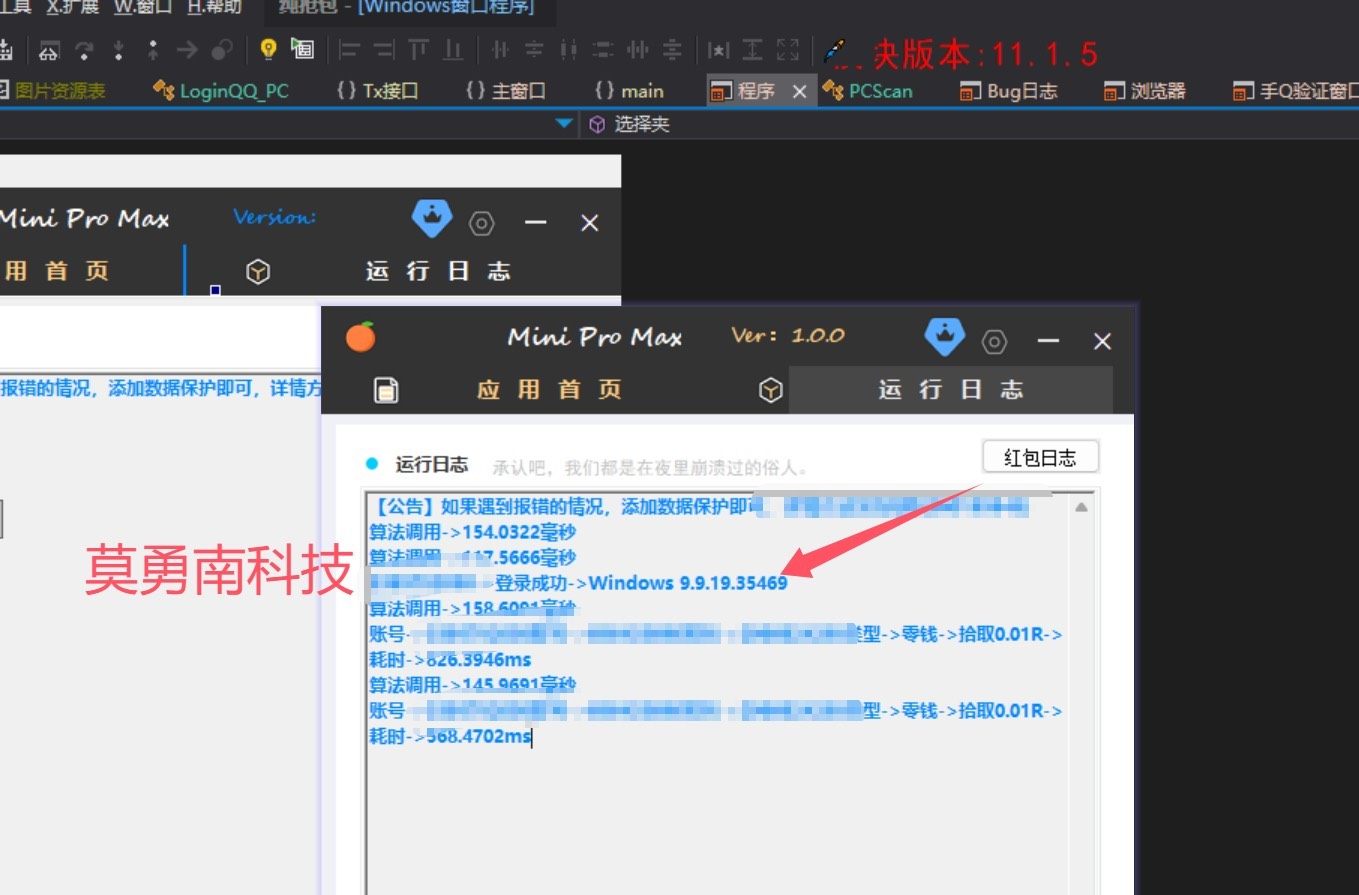Select the 应用首页 tab in the front window

549,390
